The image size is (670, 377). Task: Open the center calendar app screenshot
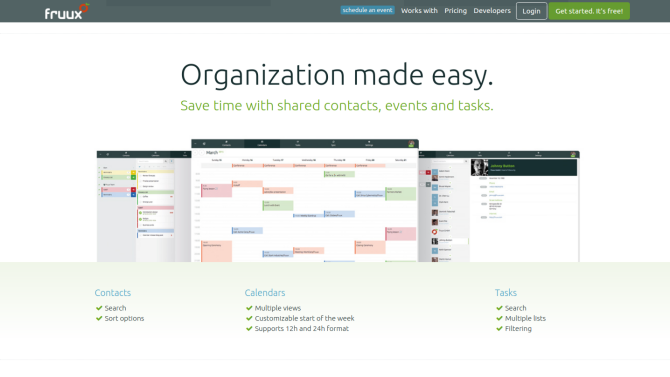point(305,200)
